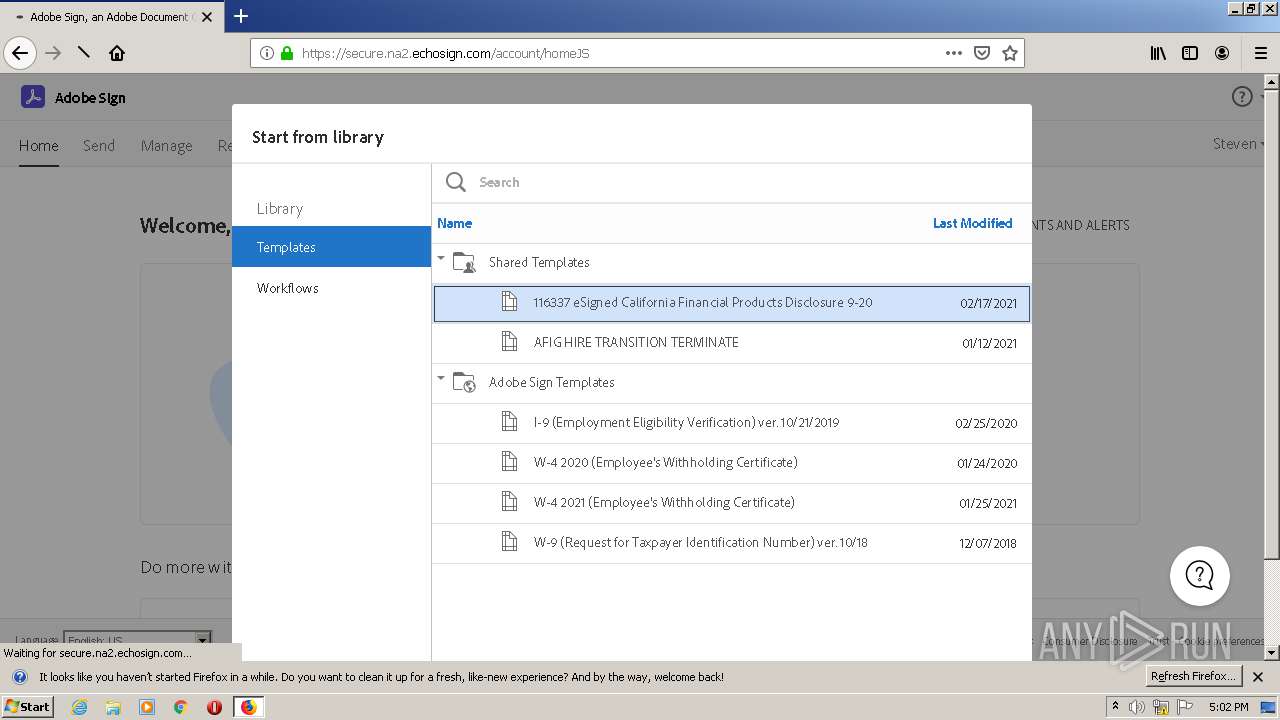1280x720 pixels.
Task: Collapse the Adobe Sign Templates group
Action: pos(441,379)
